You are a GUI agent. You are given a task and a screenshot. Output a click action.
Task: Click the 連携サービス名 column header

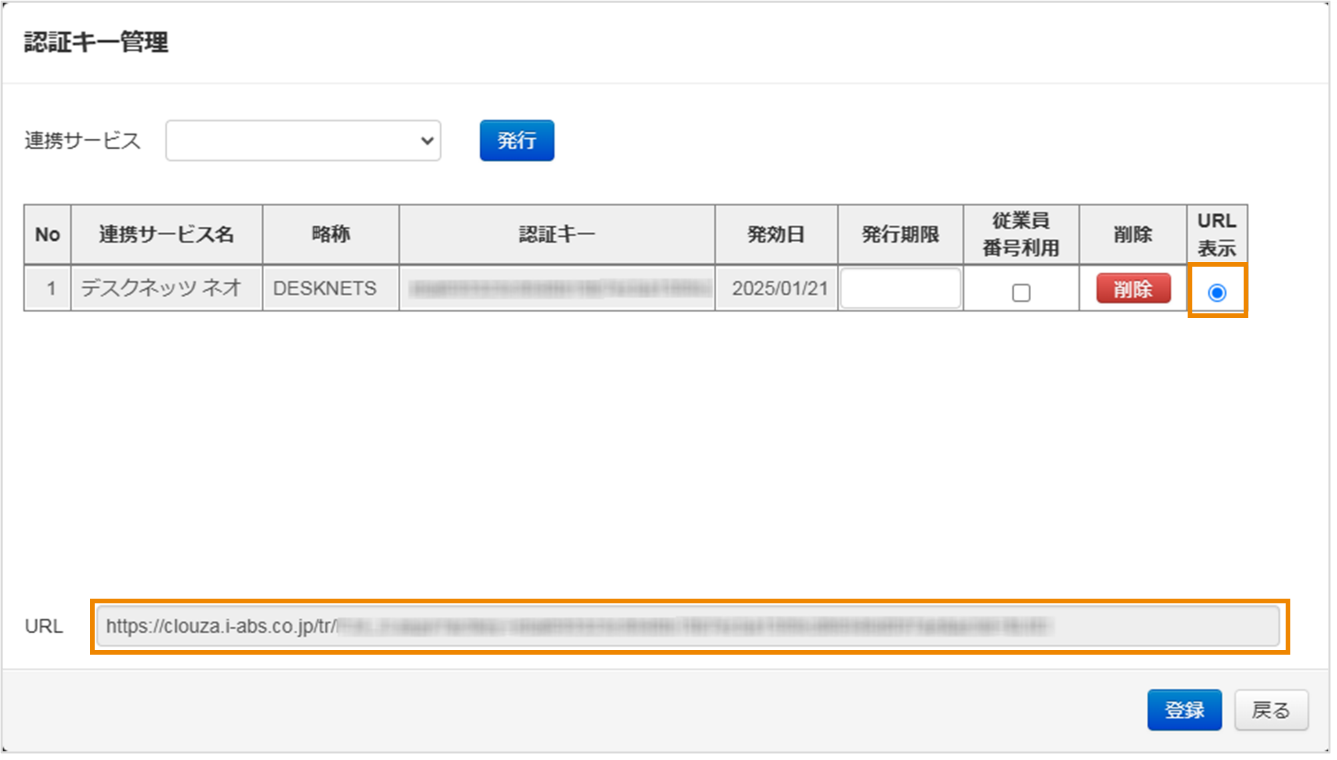(x=166, y=235)
